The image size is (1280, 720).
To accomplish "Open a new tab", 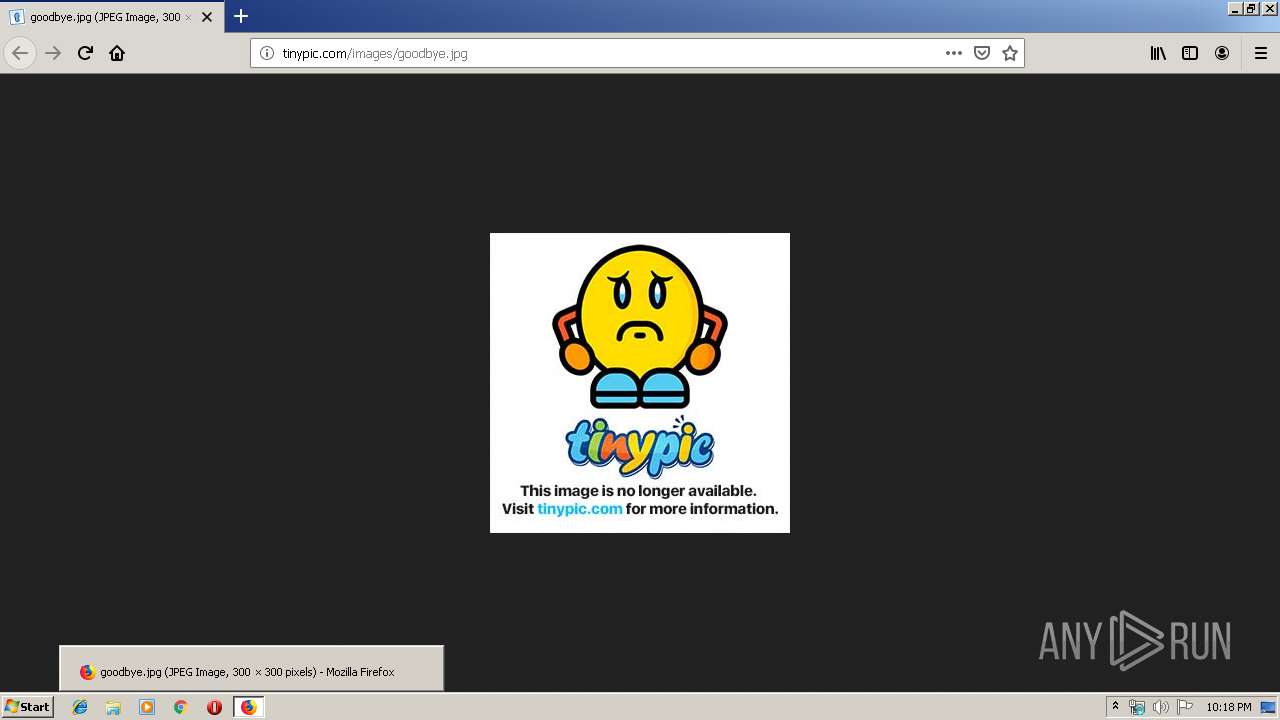I will pyautogui.click(x=241, y=16).
